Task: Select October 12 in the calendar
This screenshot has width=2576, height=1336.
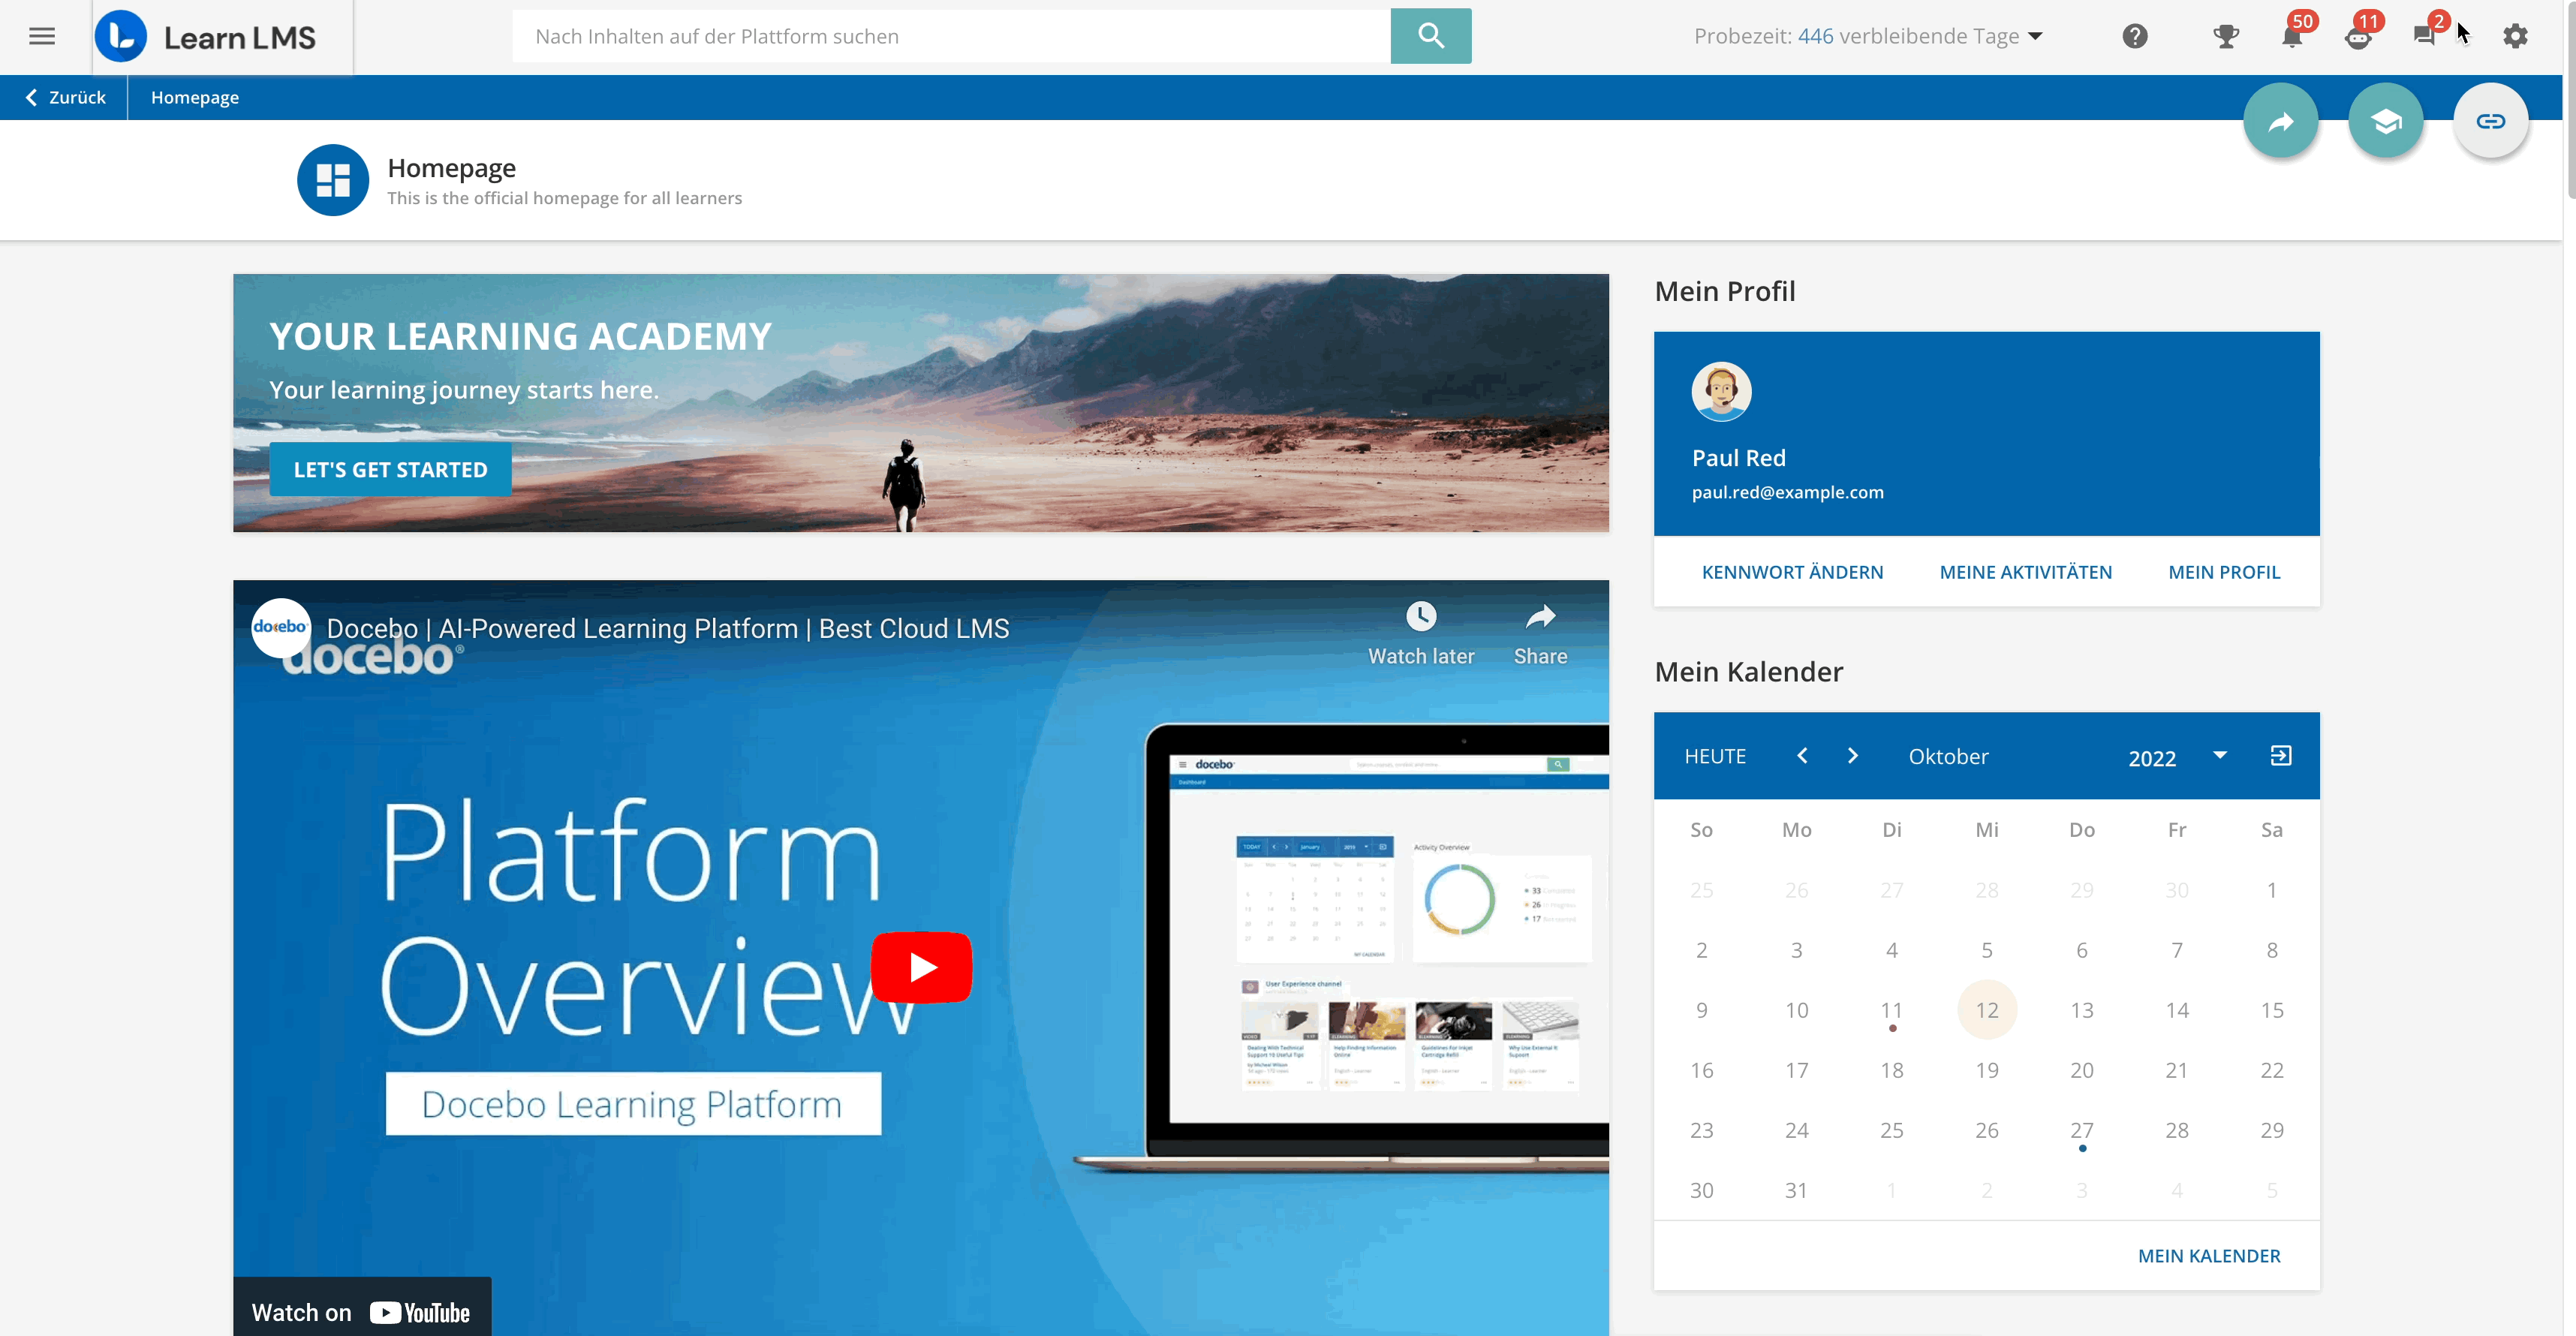Action: point(1986,1010)
